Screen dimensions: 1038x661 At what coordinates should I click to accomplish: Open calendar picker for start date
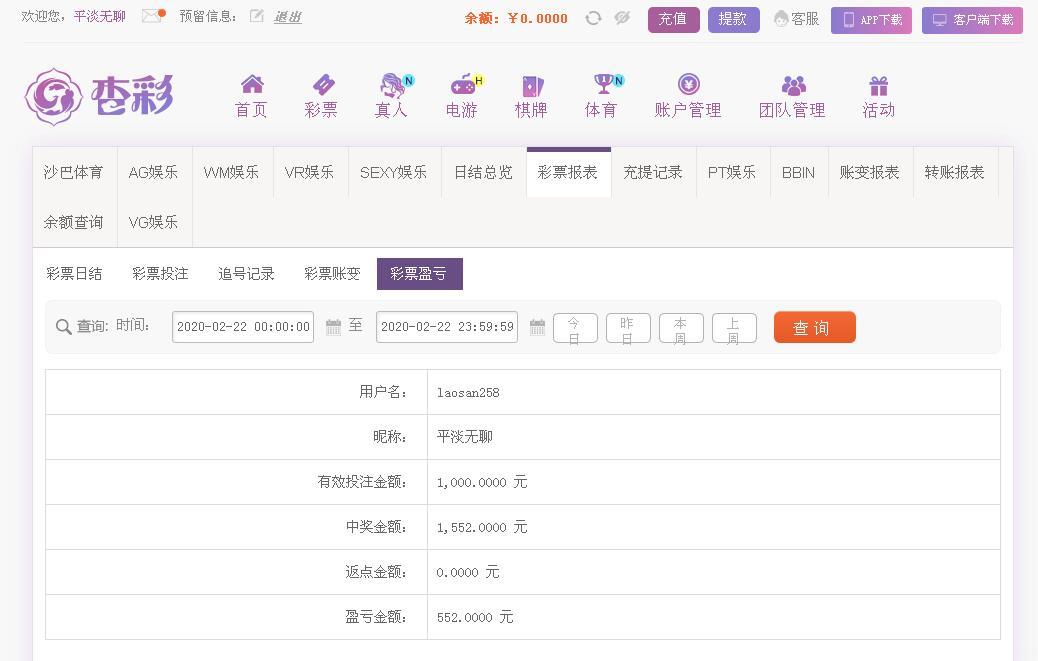point(333,327)
